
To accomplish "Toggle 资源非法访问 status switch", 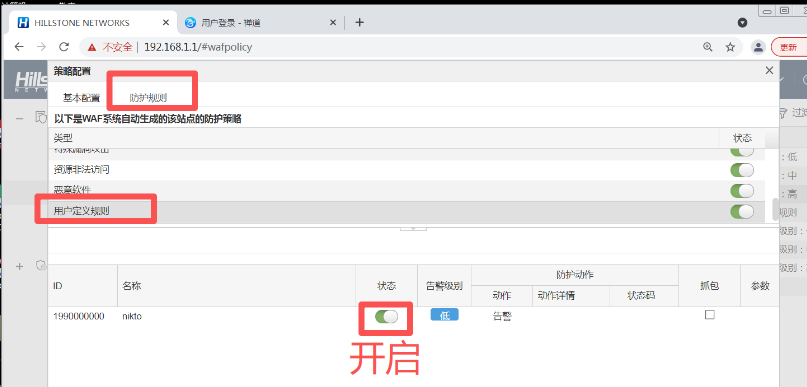I will coord(742,170).
